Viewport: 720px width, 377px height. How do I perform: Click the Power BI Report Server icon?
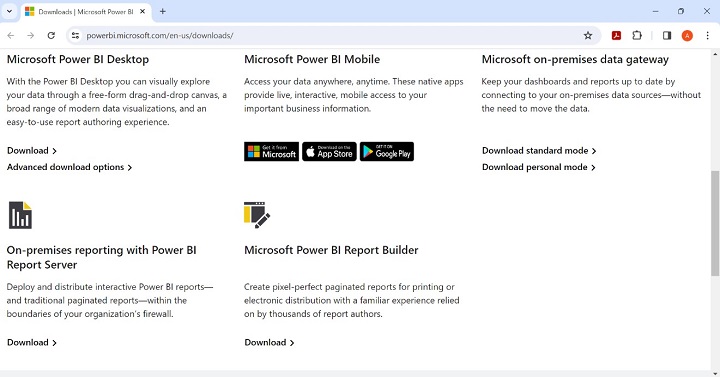(20, 215)
